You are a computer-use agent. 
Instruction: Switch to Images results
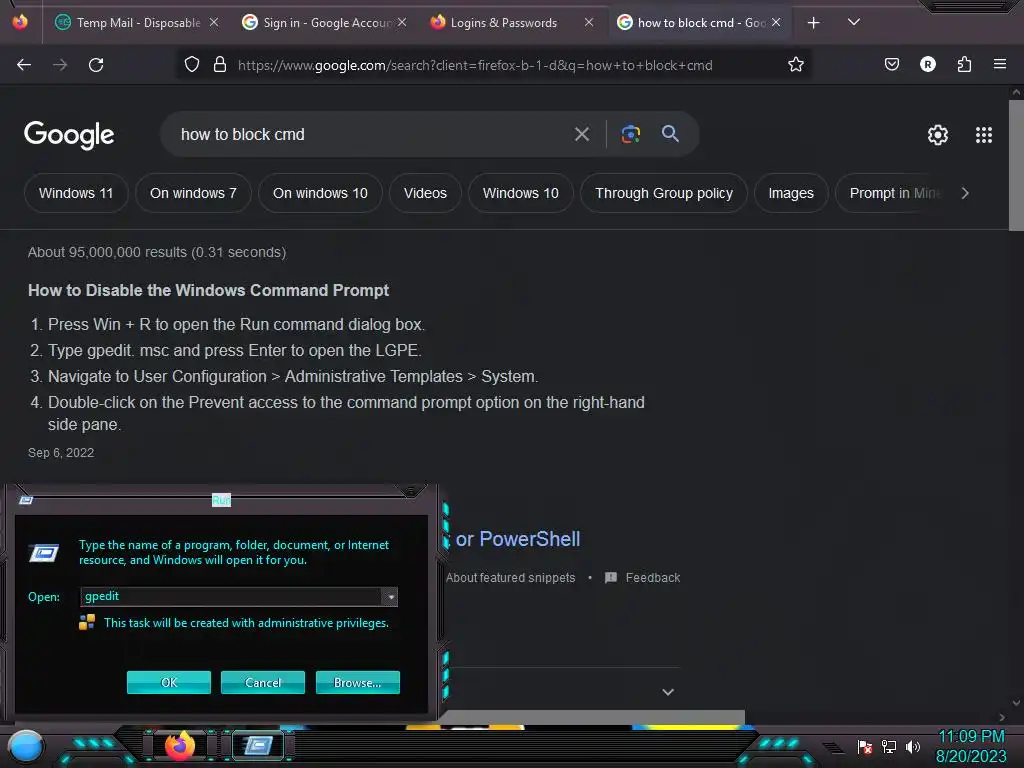point(791,193)
